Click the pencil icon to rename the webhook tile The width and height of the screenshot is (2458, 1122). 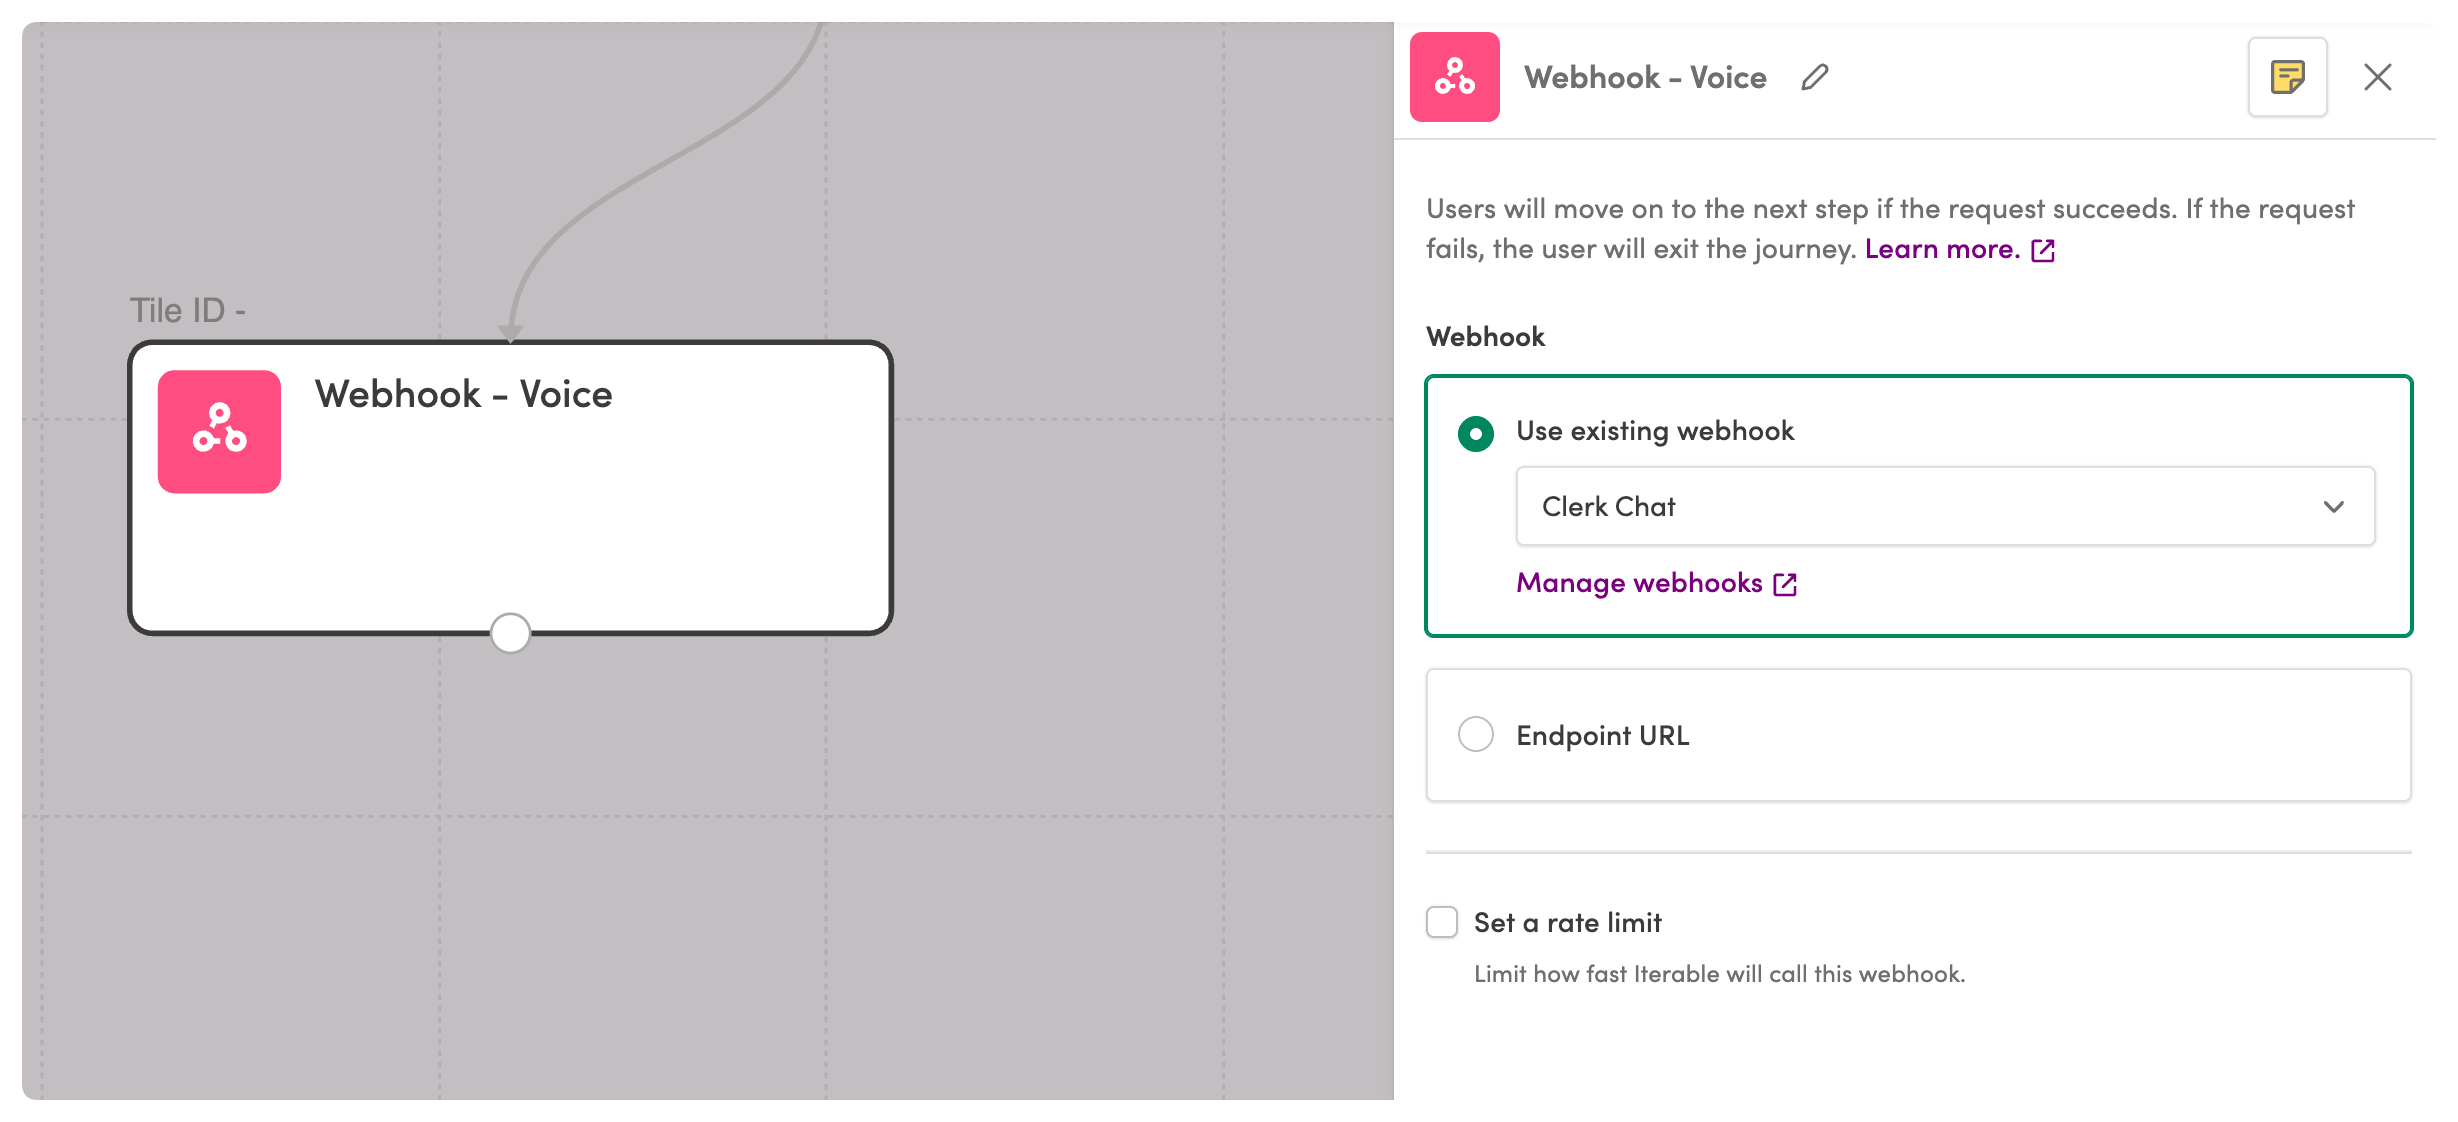[1815, 77]
